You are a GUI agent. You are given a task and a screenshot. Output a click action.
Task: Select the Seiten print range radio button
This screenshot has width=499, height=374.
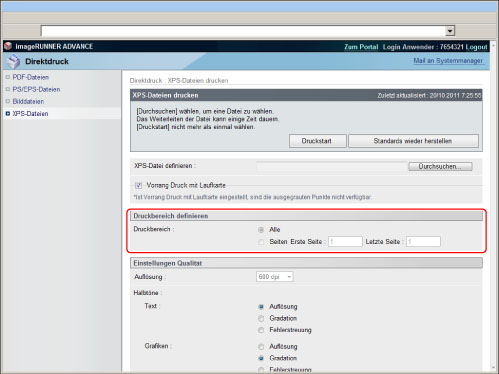click(261, 242)
